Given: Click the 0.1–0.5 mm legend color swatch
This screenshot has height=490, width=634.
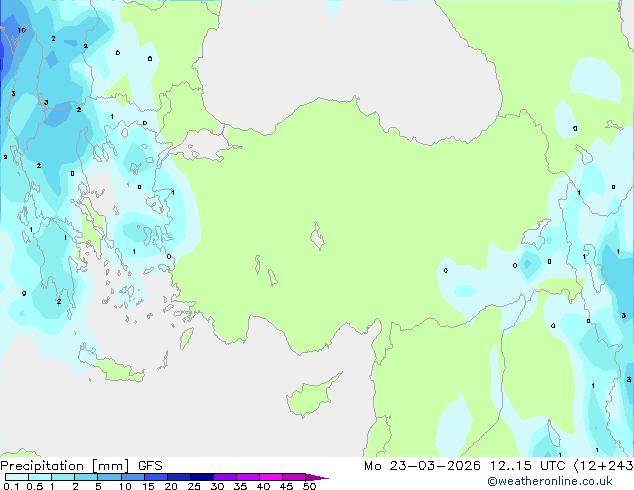Looking at the screenshot, I should pos(17,477).
